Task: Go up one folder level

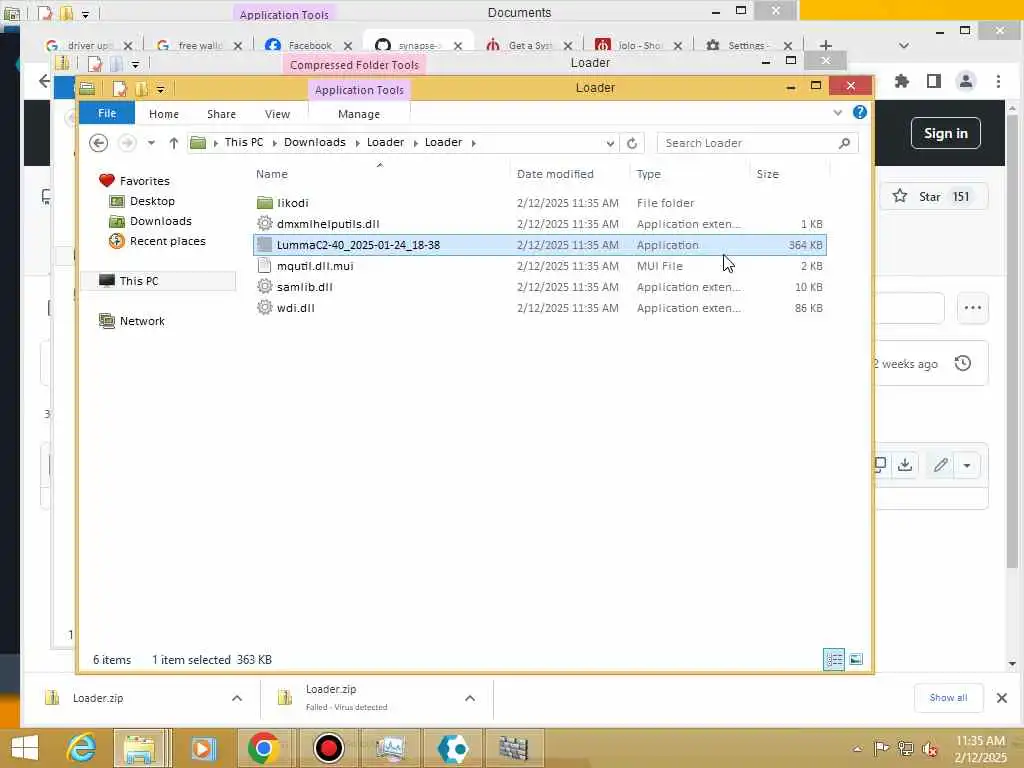Action: pos(173,142)
